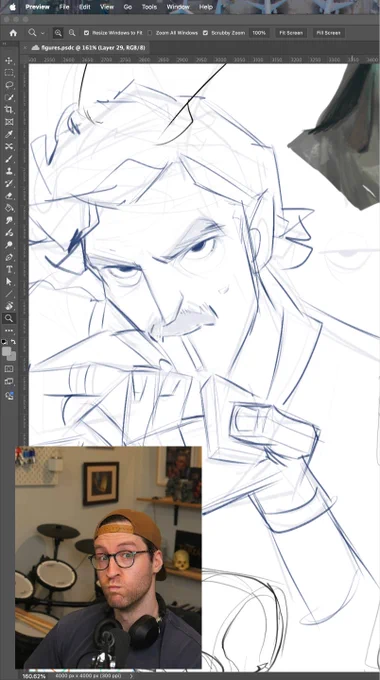The image size is (380, 680).
Task: Select the History Brush tool
Action: 9,183
